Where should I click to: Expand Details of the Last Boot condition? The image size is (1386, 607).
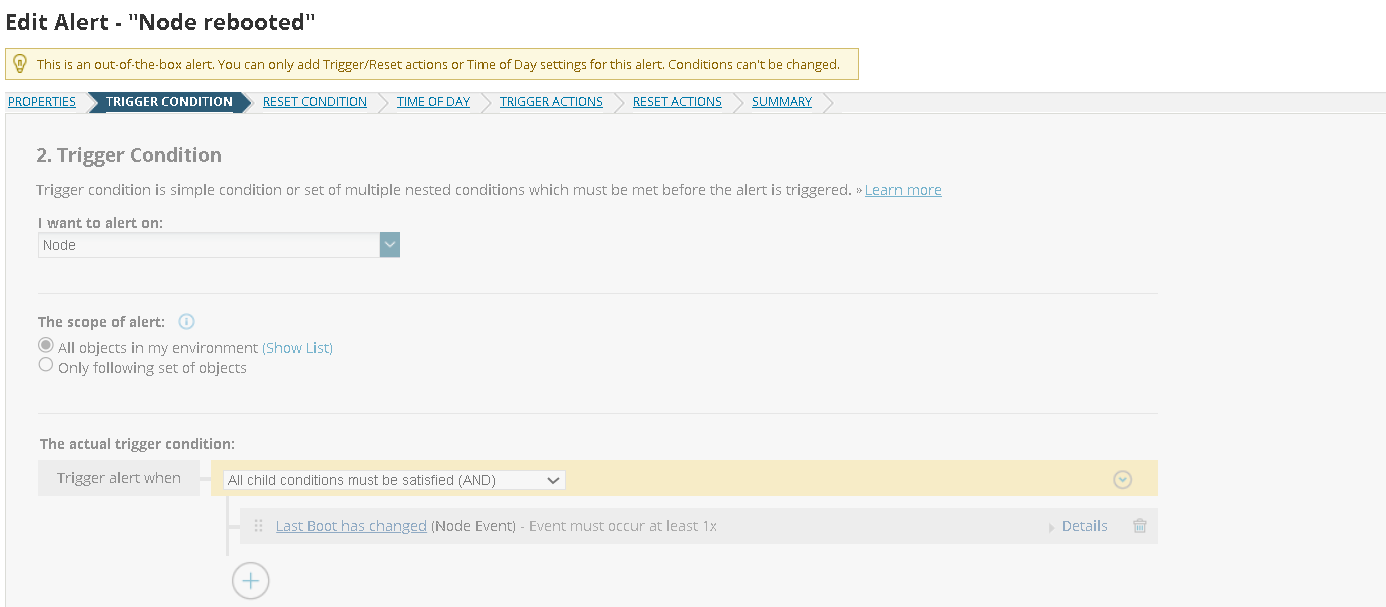pos(1084,526)
